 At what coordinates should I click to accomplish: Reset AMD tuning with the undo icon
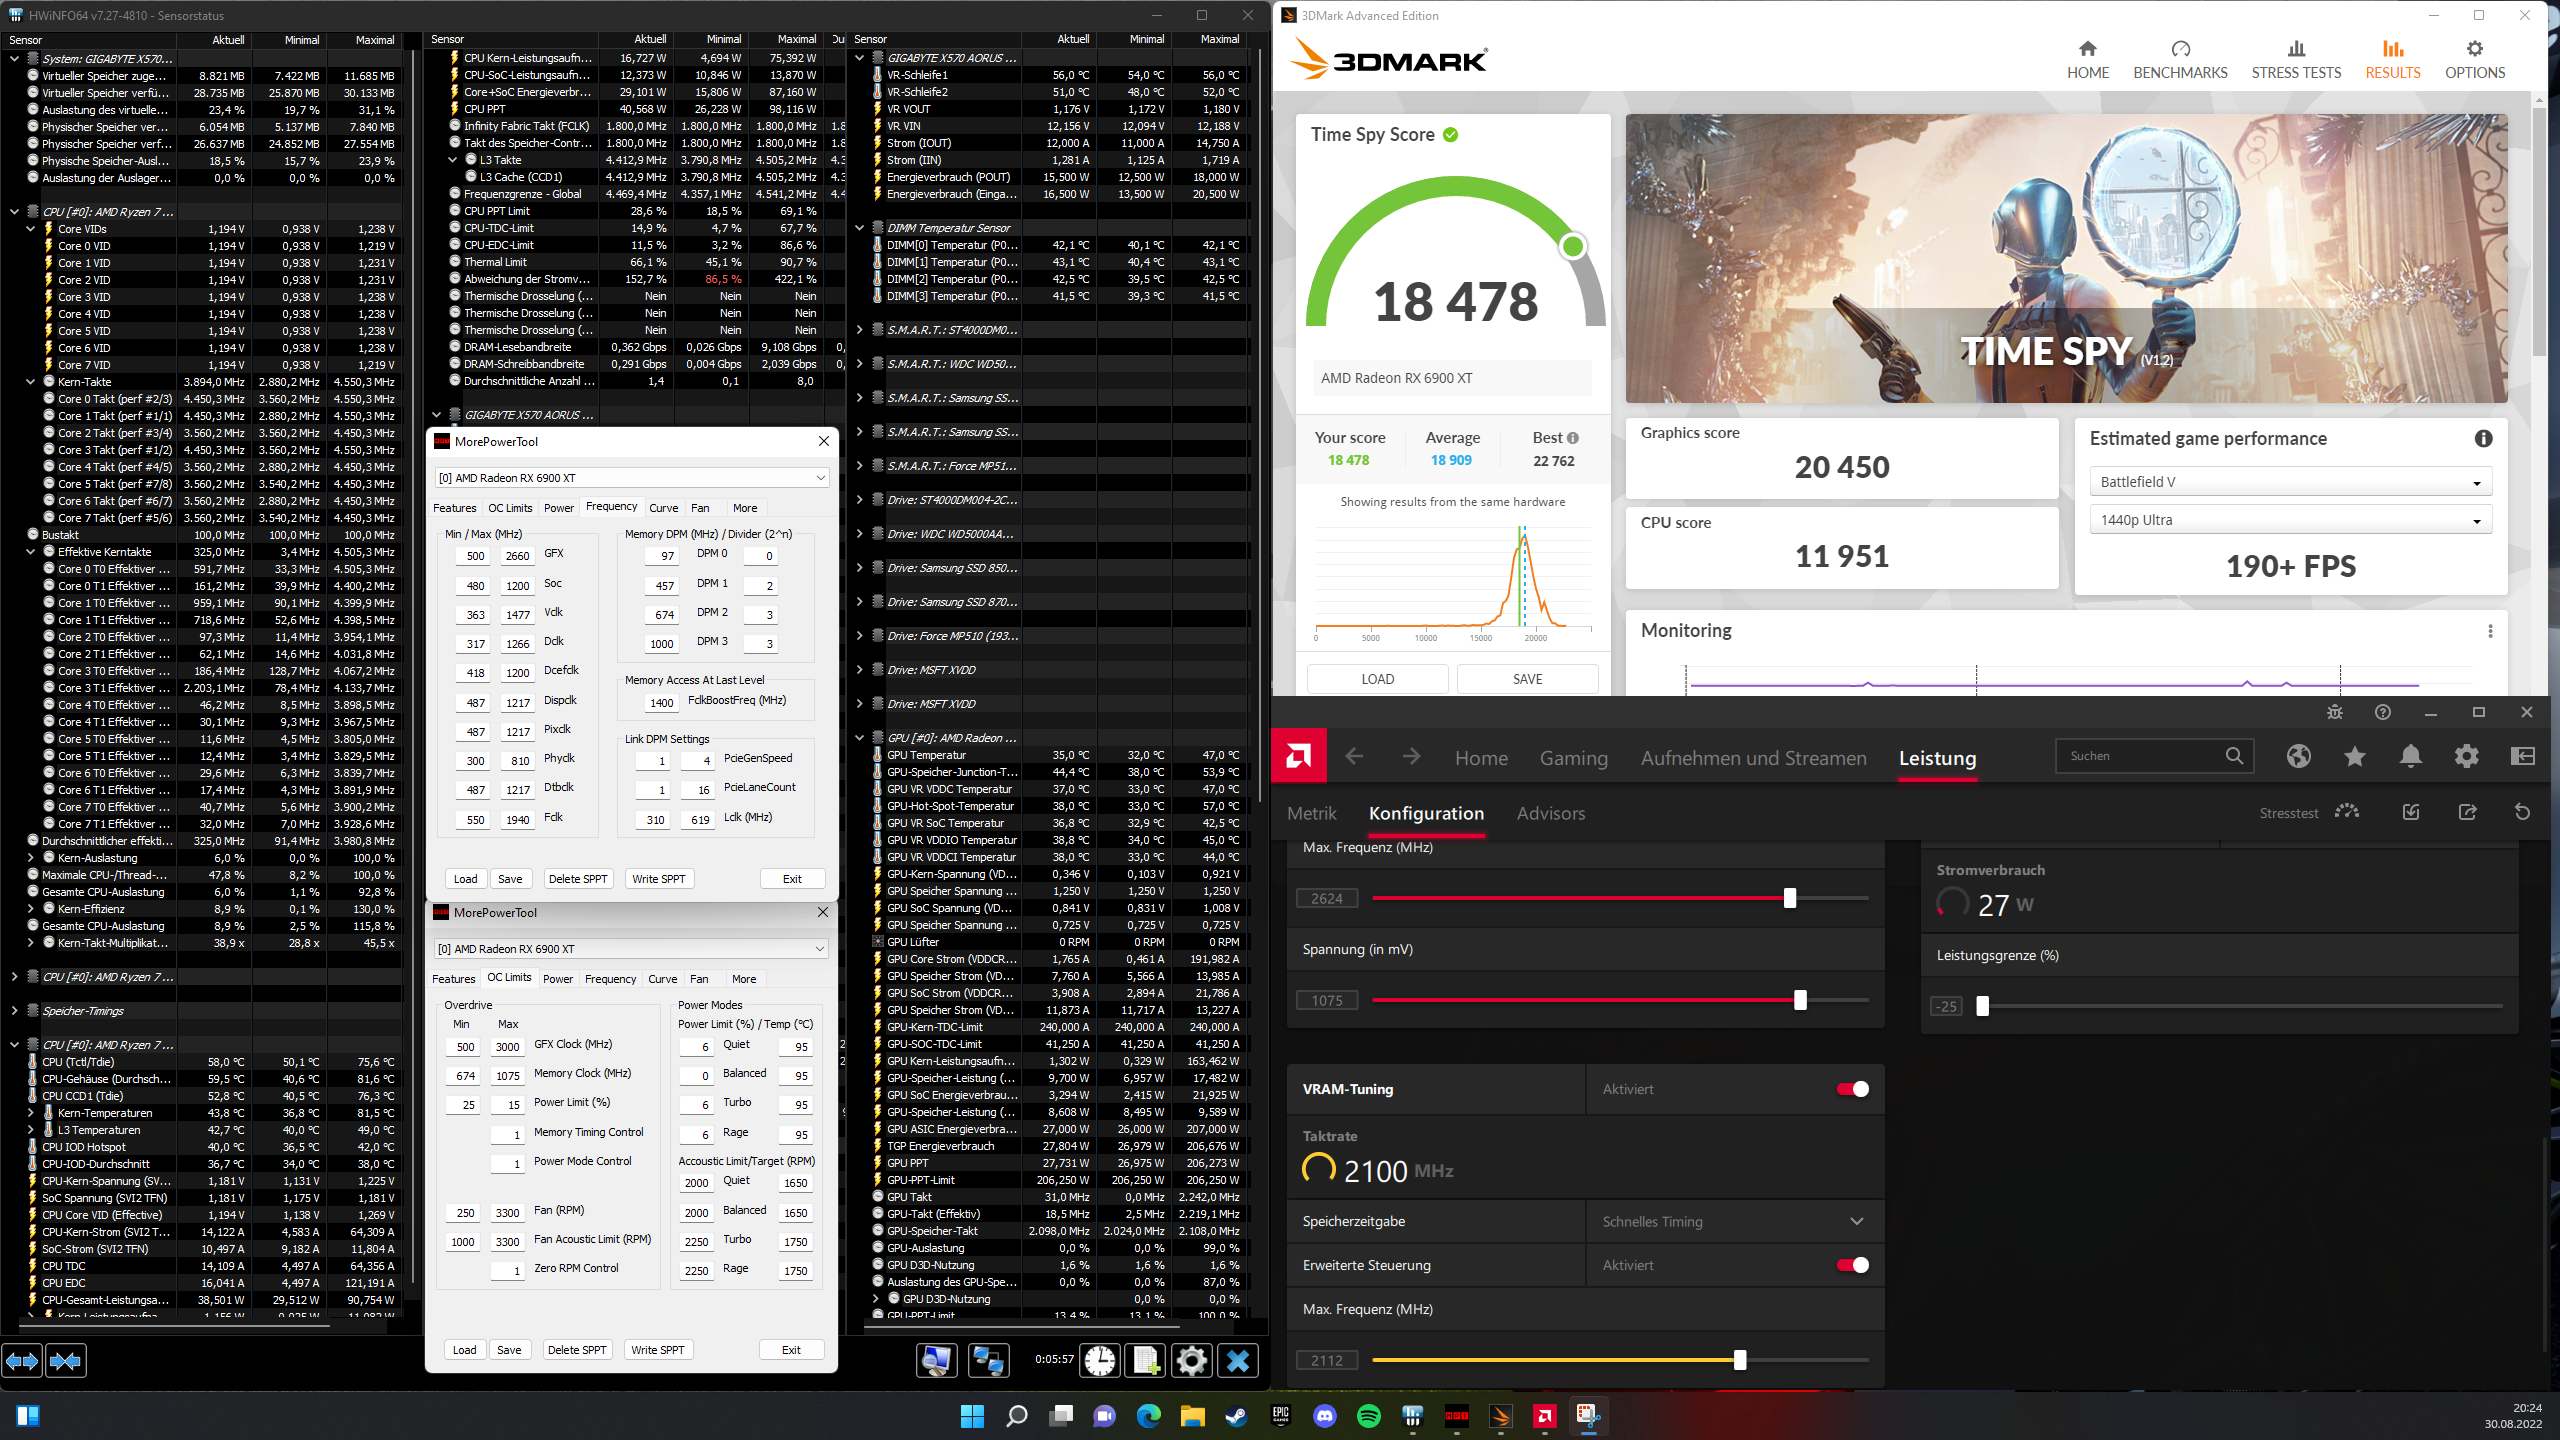point(2522,812)
